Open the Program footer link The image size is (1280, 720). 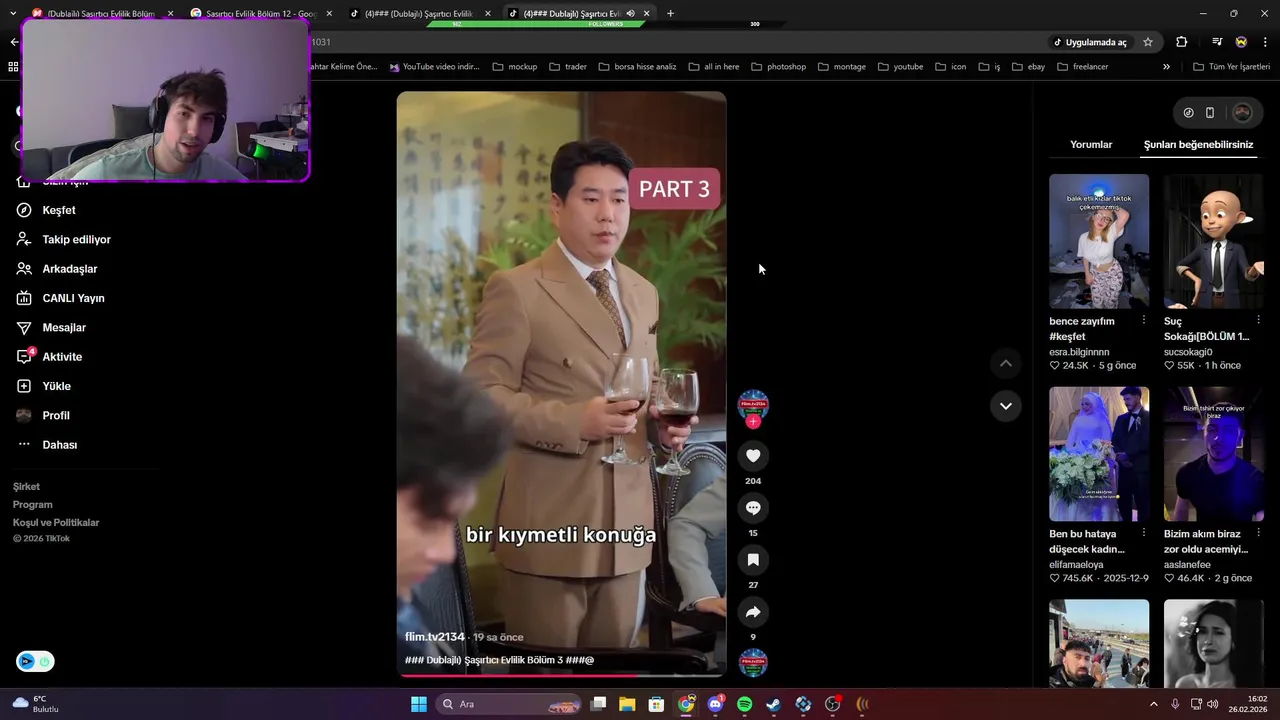(33, 505)
